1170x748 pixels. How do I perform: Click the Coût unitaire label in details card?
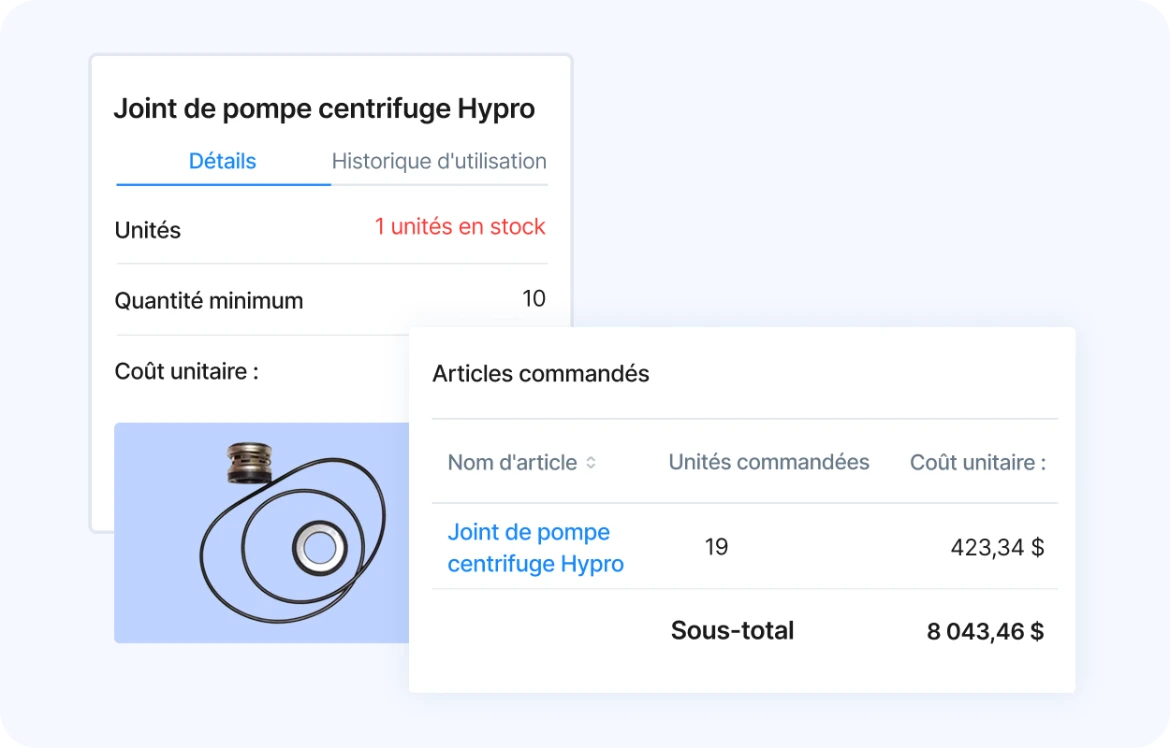click(x=187, y=371)
